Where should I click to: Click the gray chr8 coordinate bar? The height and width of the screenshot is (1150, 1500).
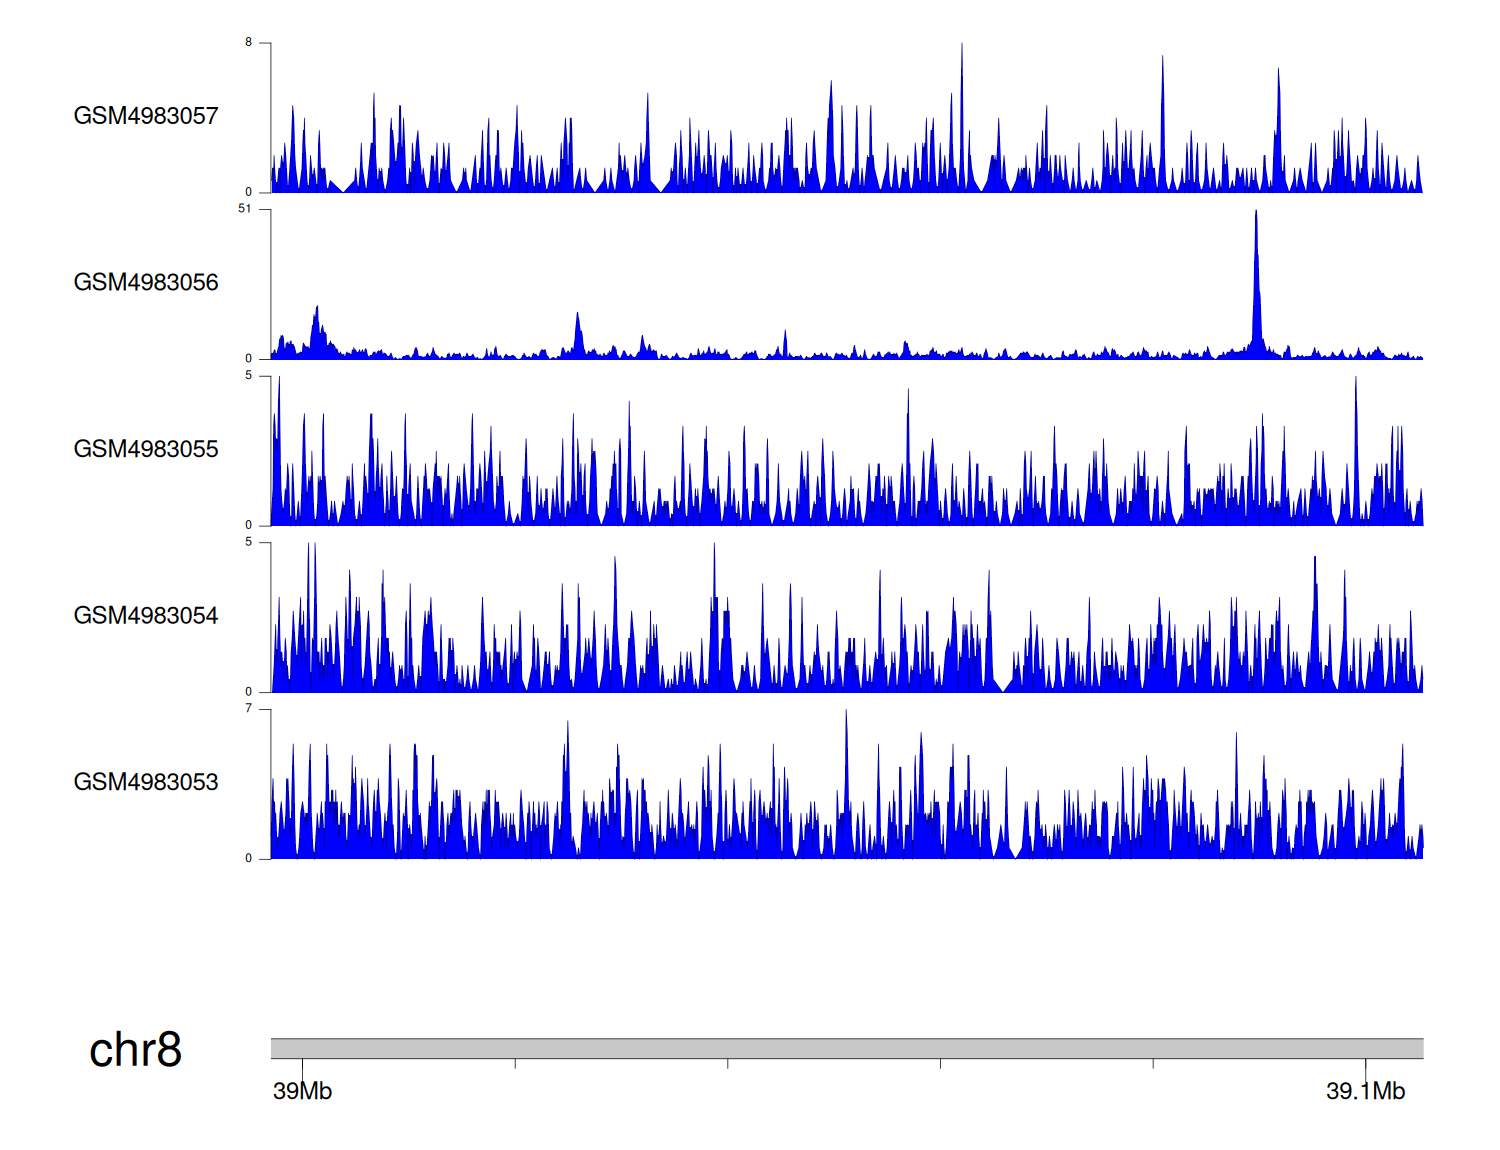coord(846,1048)
